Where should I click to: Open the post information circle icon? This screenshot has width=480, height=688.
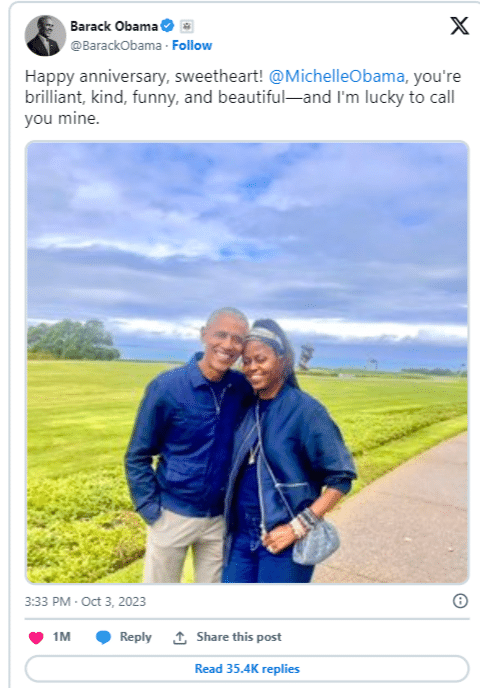pos(460,601)
